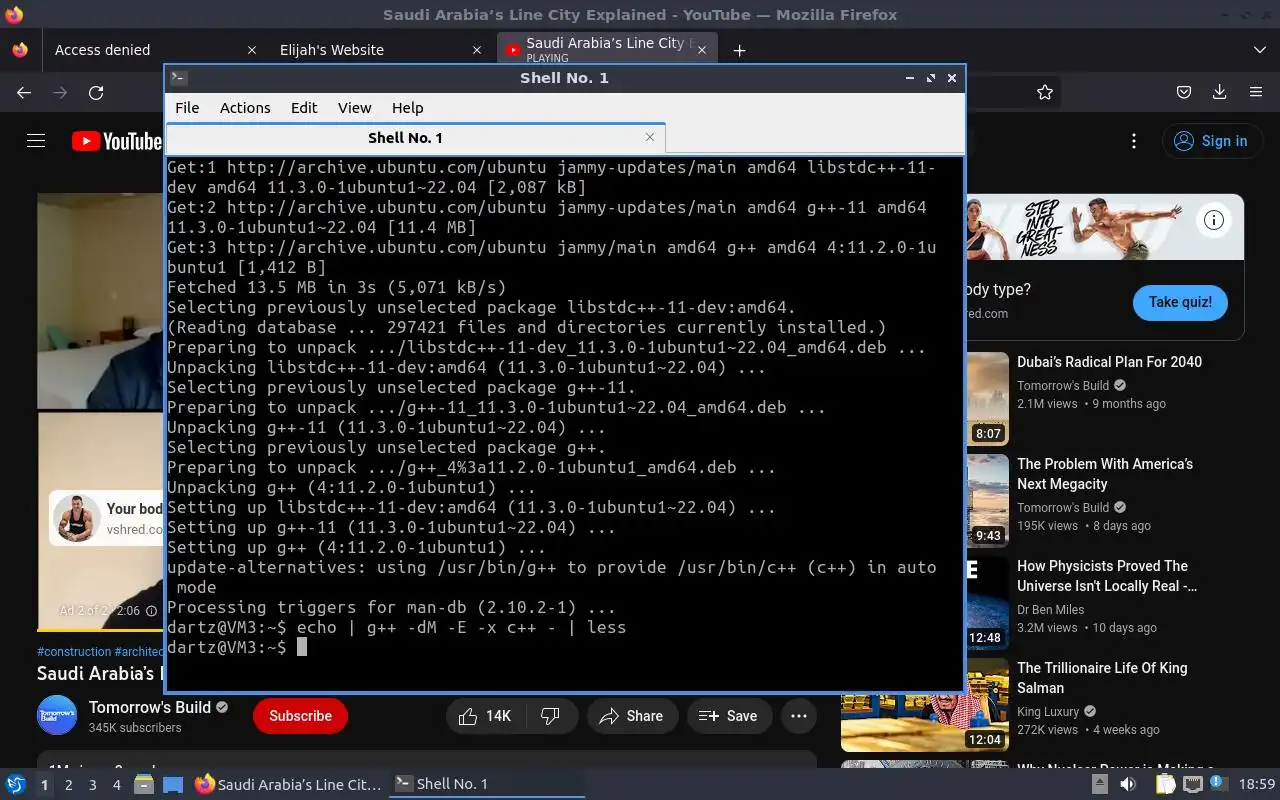The width and height of the screenshot is (1280, 800).
Task: Open the Actions menu in the terminal
Action: point(245,108)
